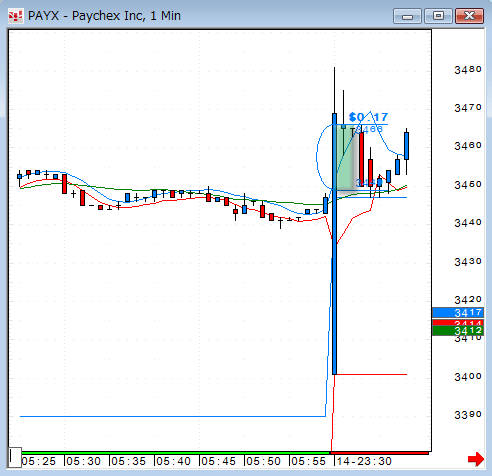Viewport: 492px width, 476px height.
Task: Click the blue 3417 price marker
Action: point(458,312)
